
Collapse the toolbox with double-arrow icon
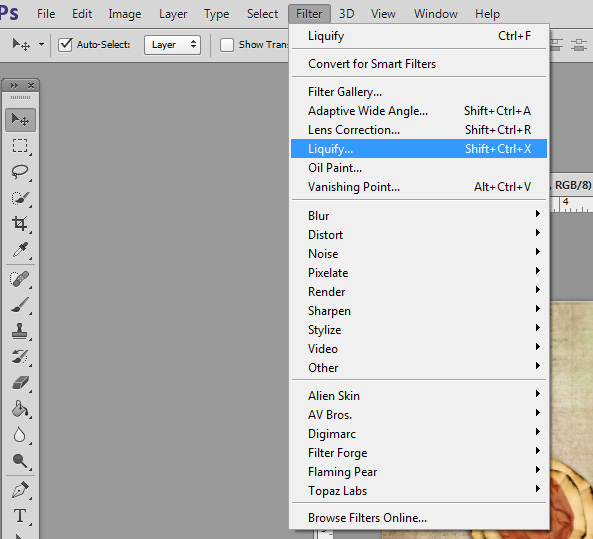(14, 85)
